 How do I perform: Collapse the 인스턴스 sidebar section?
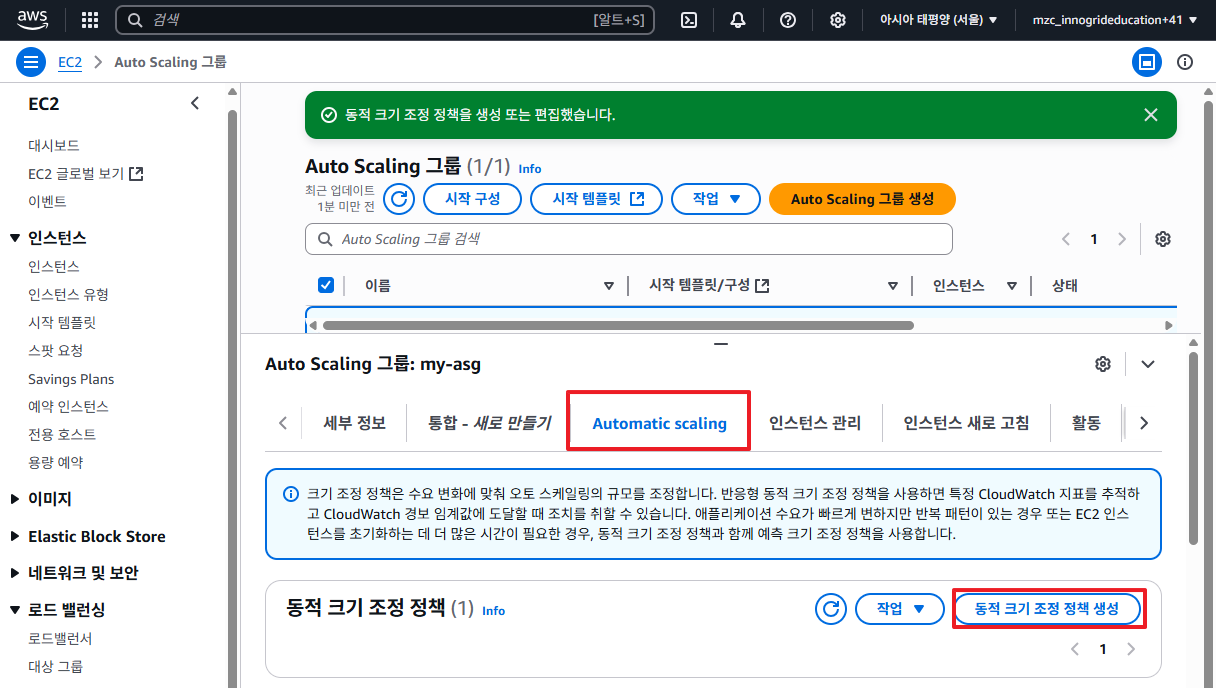coord(15,238)
